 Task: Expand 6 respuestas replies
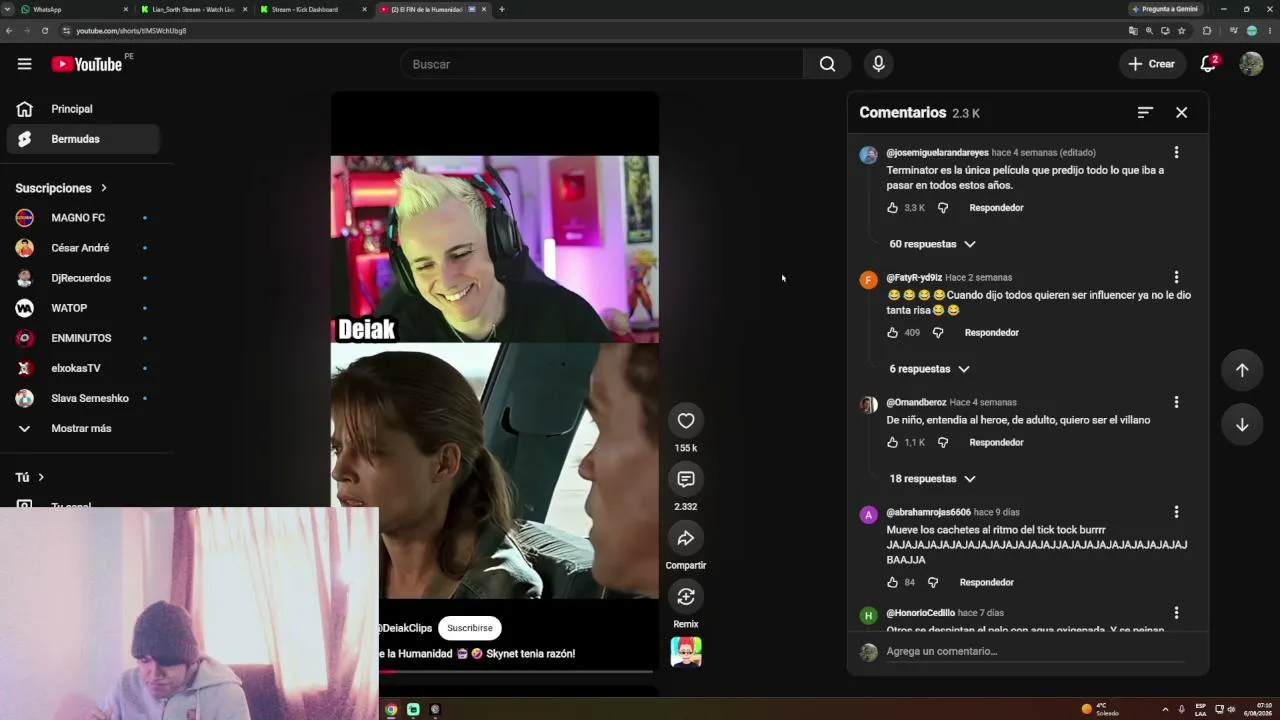[929, 369]
